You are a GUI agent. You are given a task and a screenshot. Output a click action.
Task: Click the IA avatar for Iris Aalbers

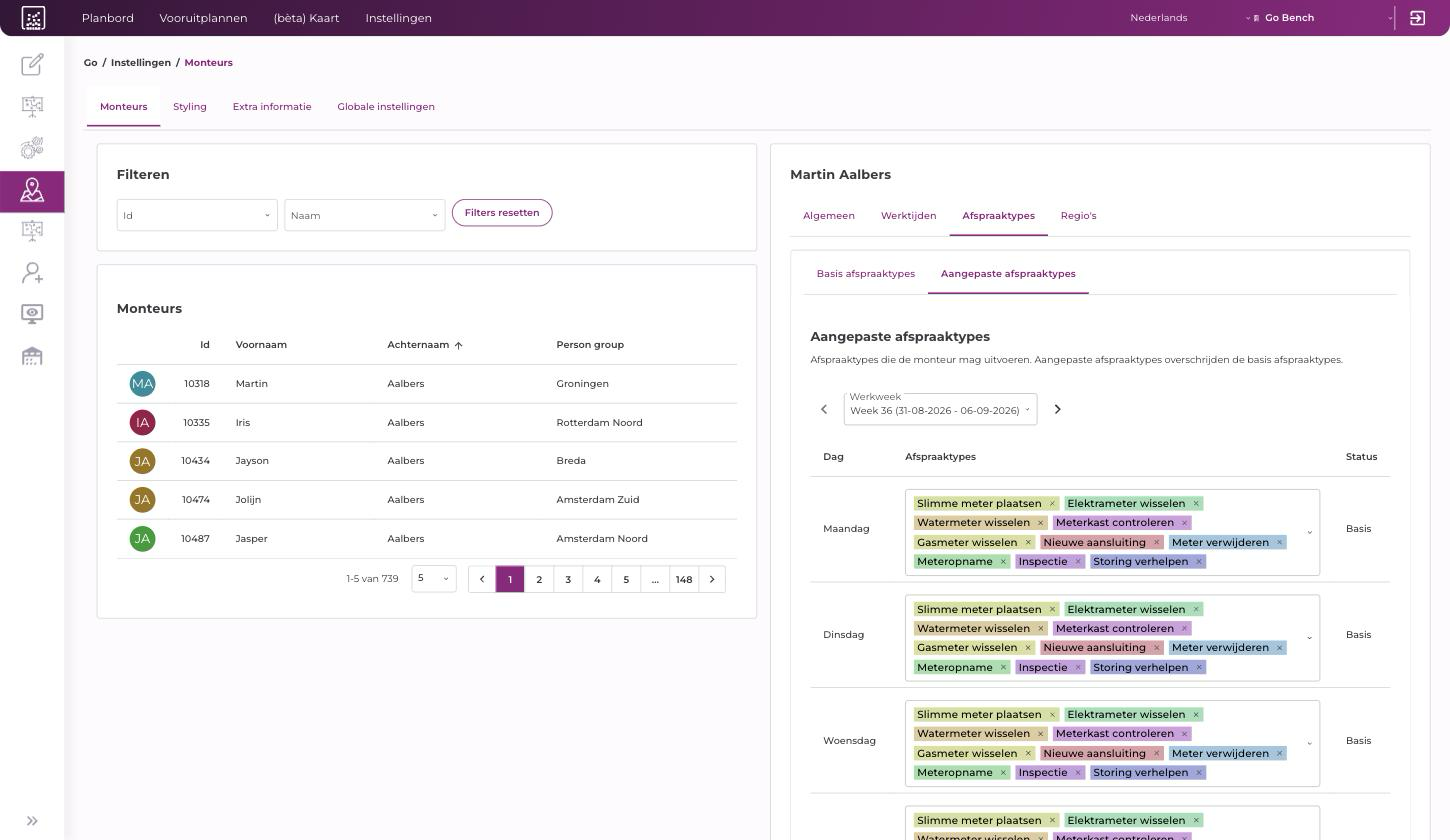pos(142,422)
